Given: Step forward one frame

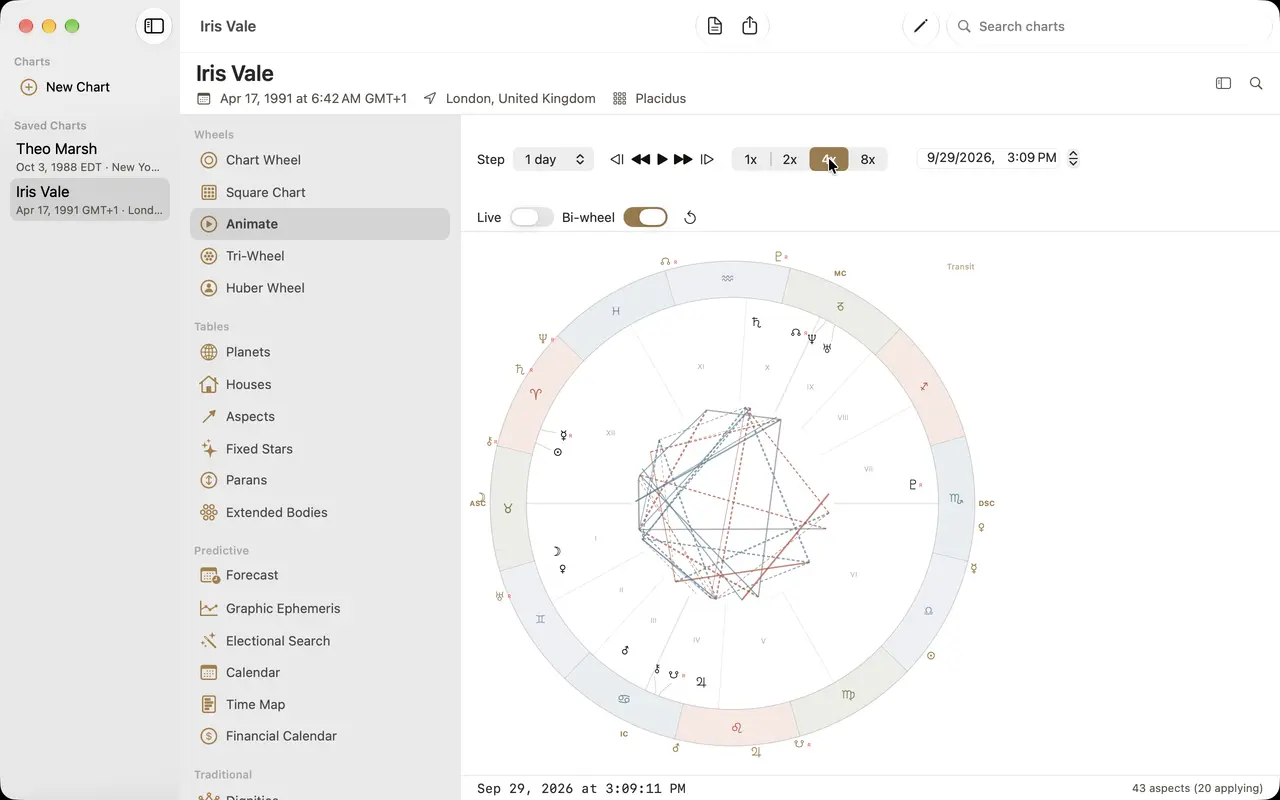Looking at the screenshot, I should click(707, 159).
